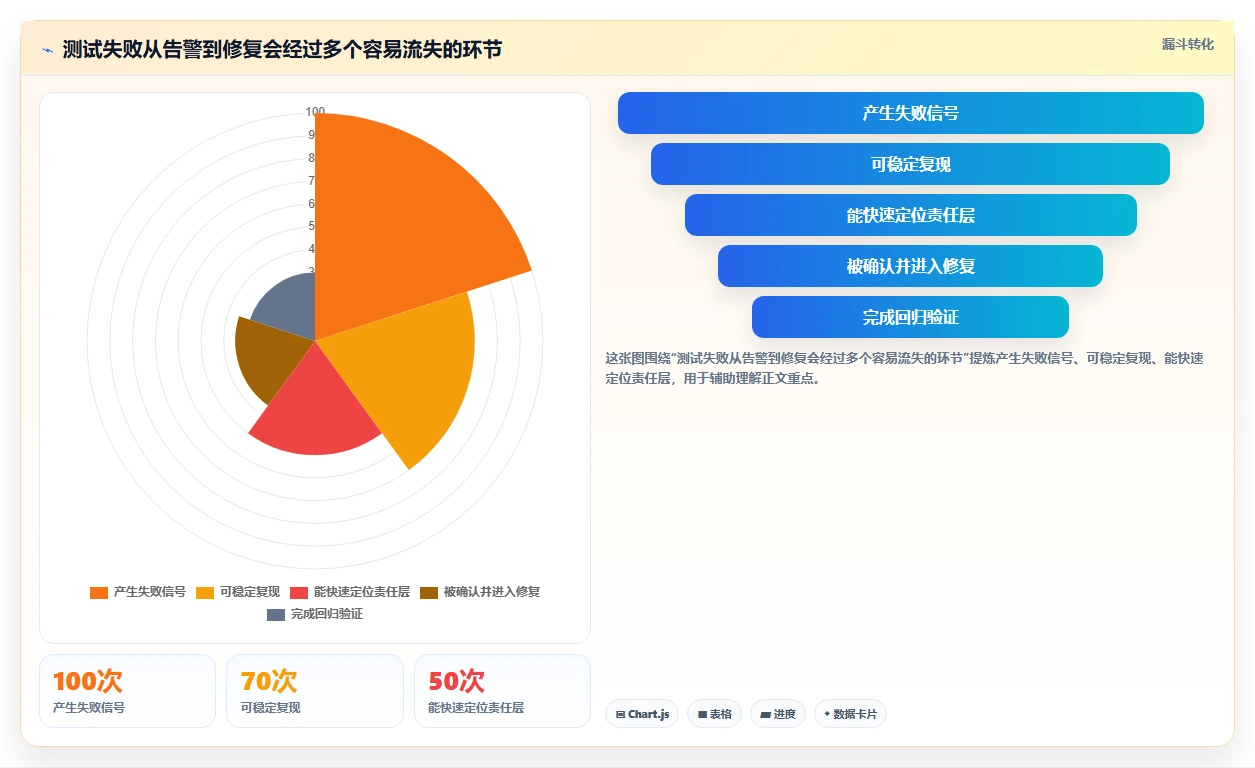Screen dimensions: 1255x768
Task: Open the 100次 产生失败信号 stat card
Action: click(127, 691)
